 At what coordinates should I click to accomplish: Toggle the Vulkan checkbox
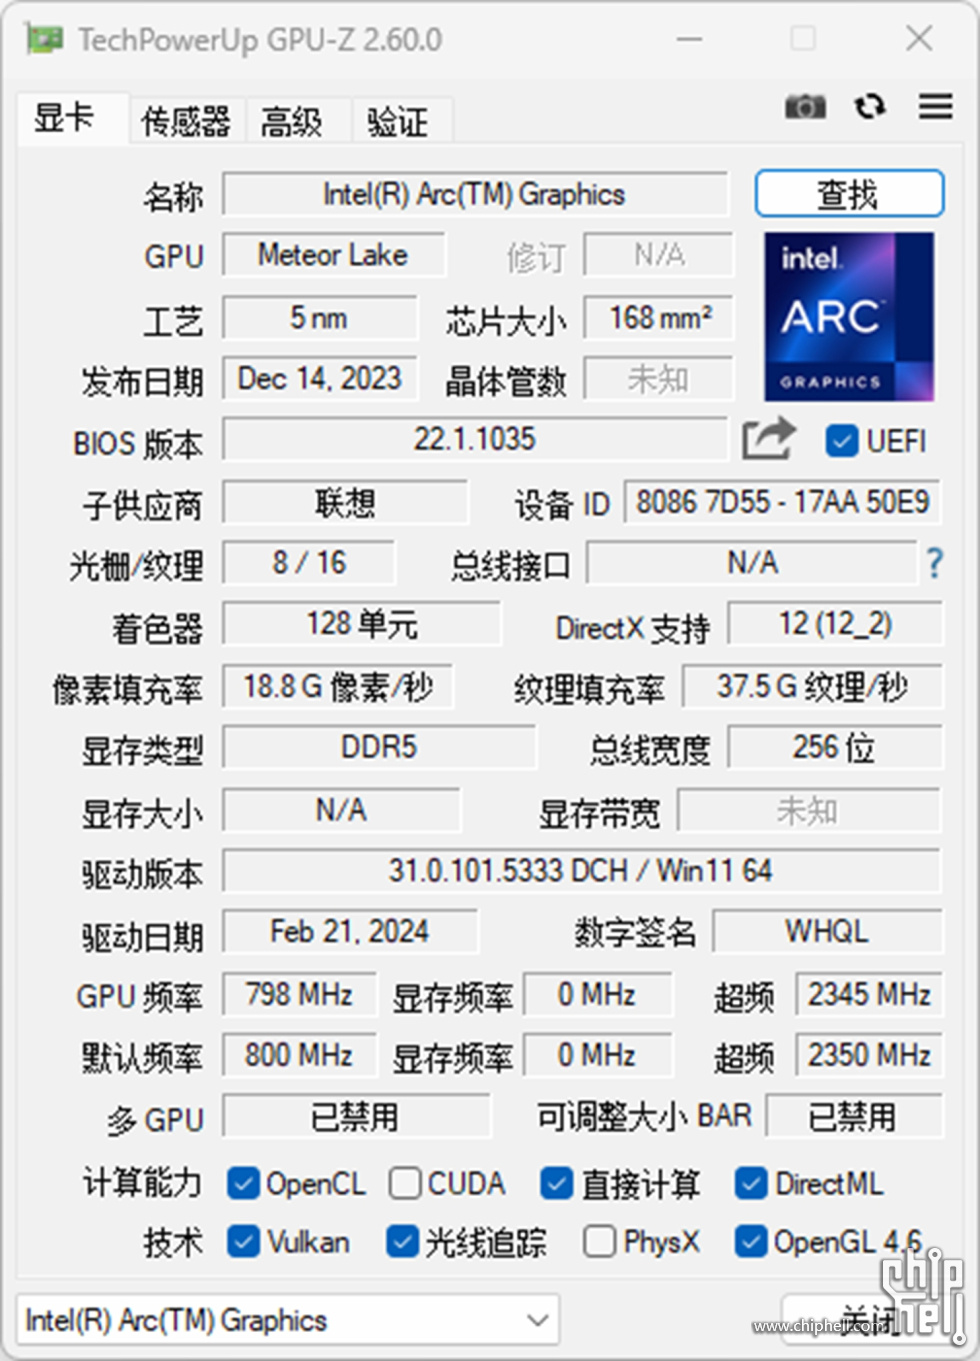(x=243, y=1242)
